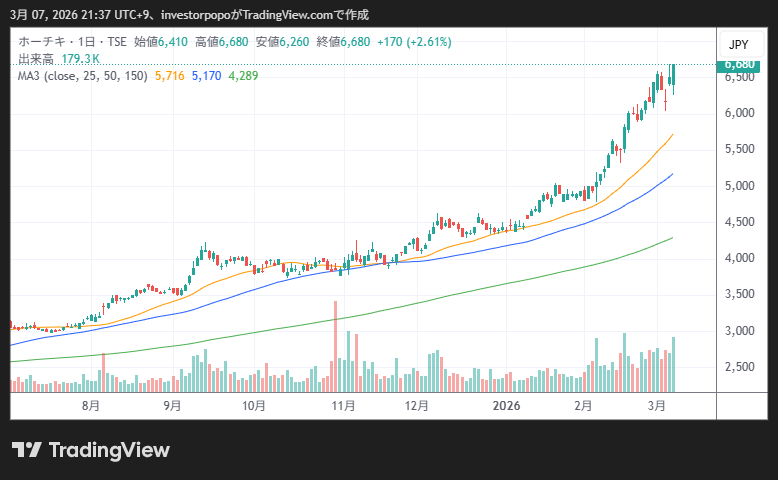Click the latest green candlestick
This screenshot has width=778, height=480.
[673, 75]
